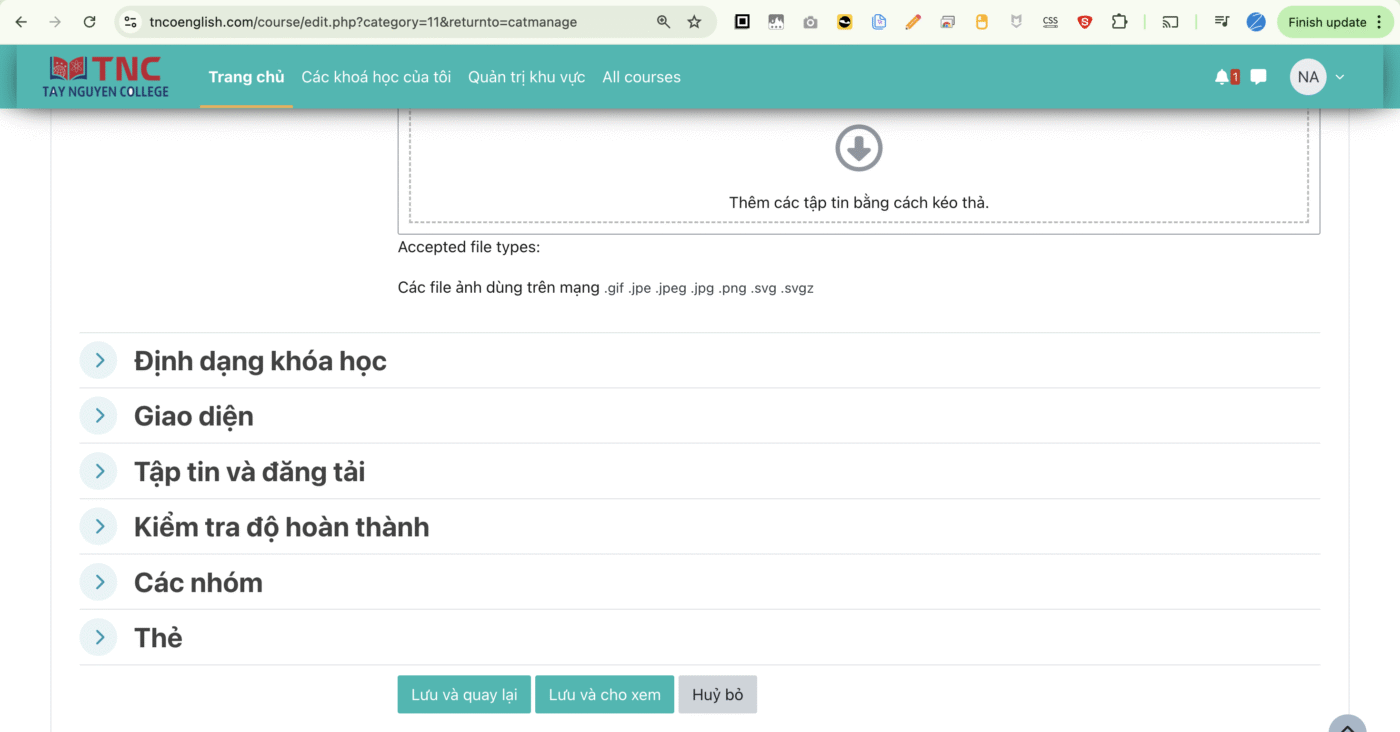This screenshot has height=732, width=1400.
Task: Open the browser extensions puzzle icon
Action: click(1119, 22)
